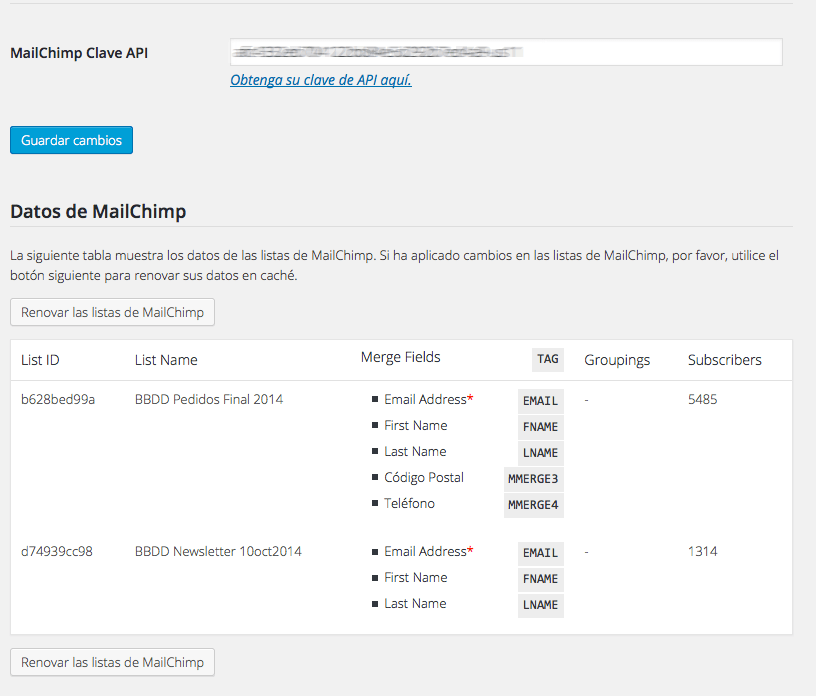Screen dimensions: 816x696
Task: Click the Código Postal merge field
Action: coord(424,477)
